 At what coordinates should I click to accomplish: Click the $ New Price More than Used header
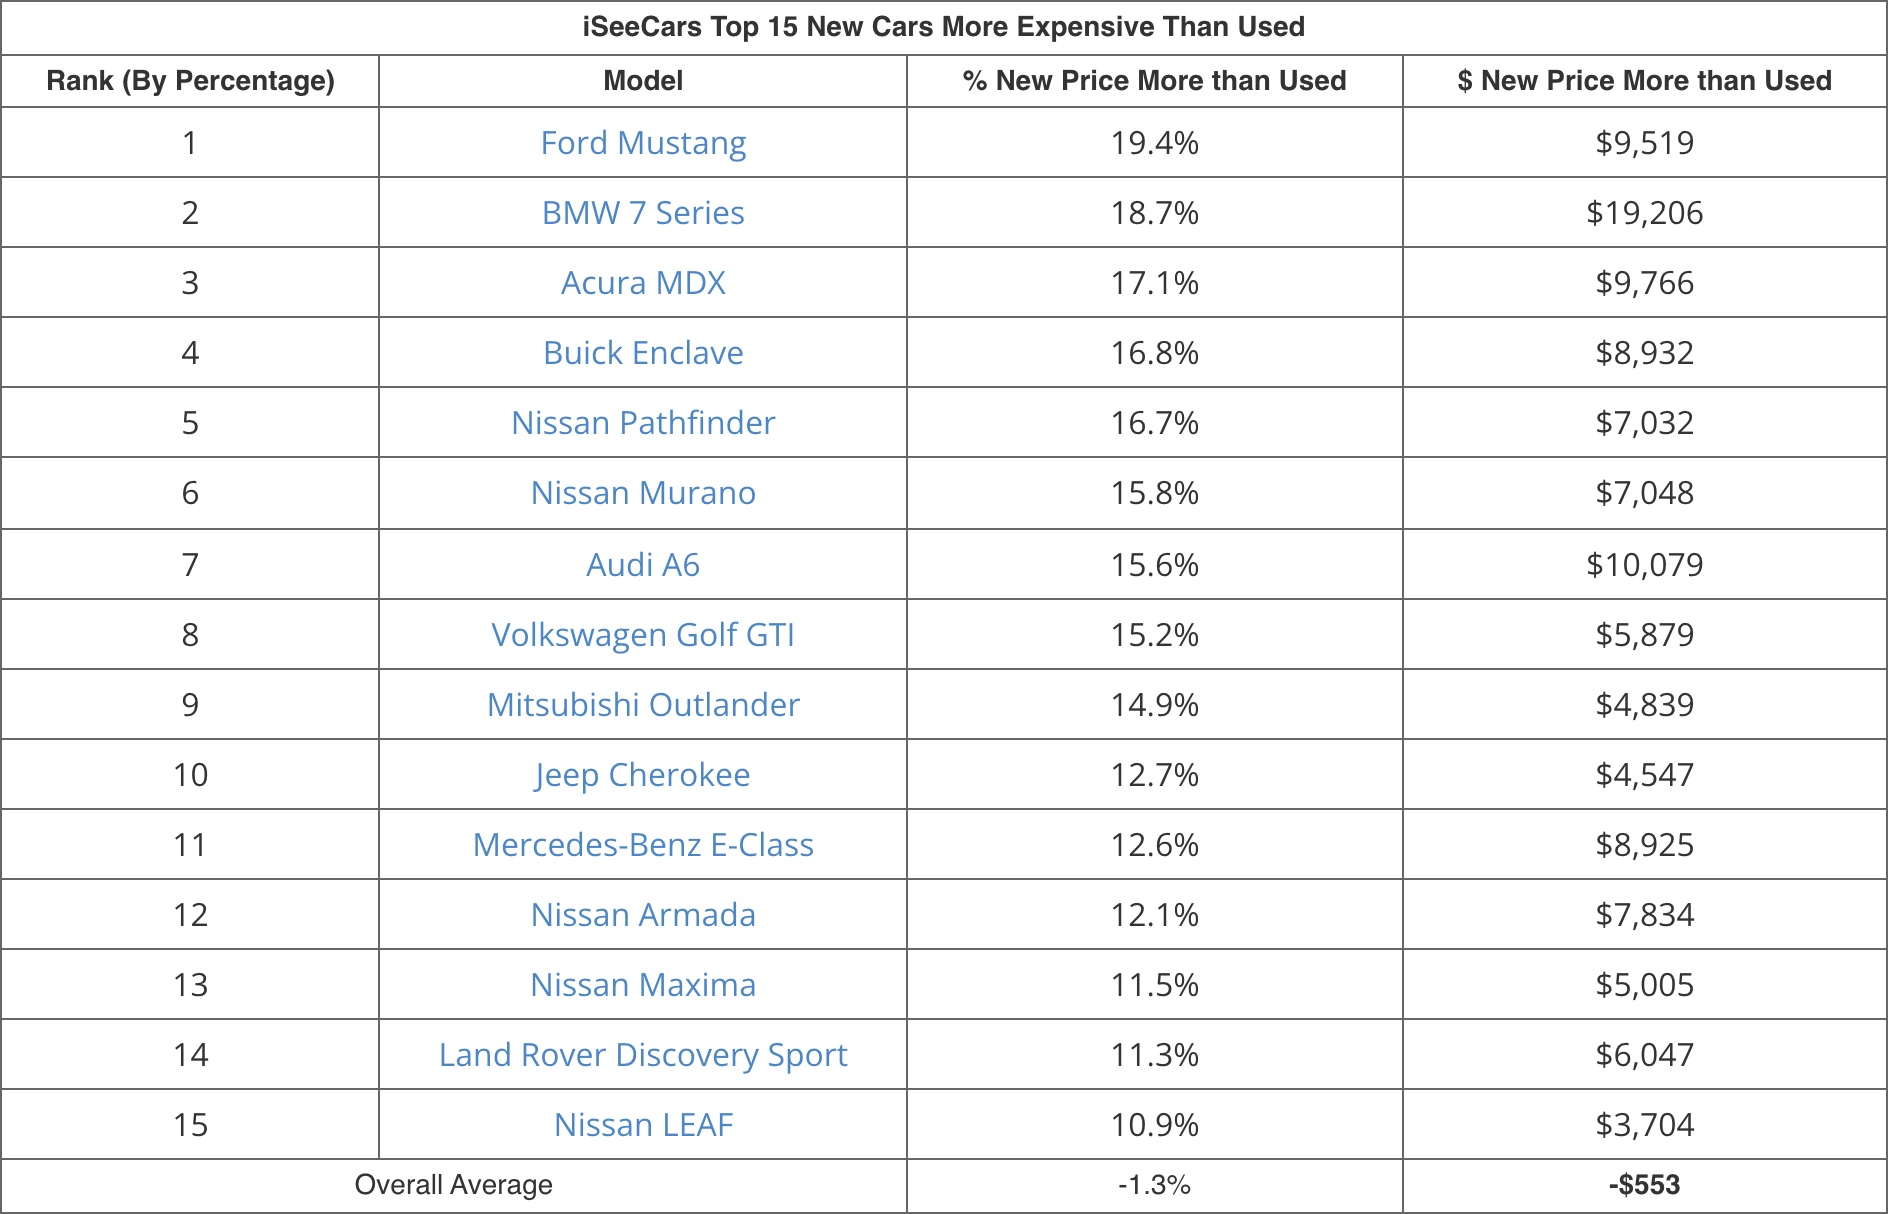(1644, 81)
